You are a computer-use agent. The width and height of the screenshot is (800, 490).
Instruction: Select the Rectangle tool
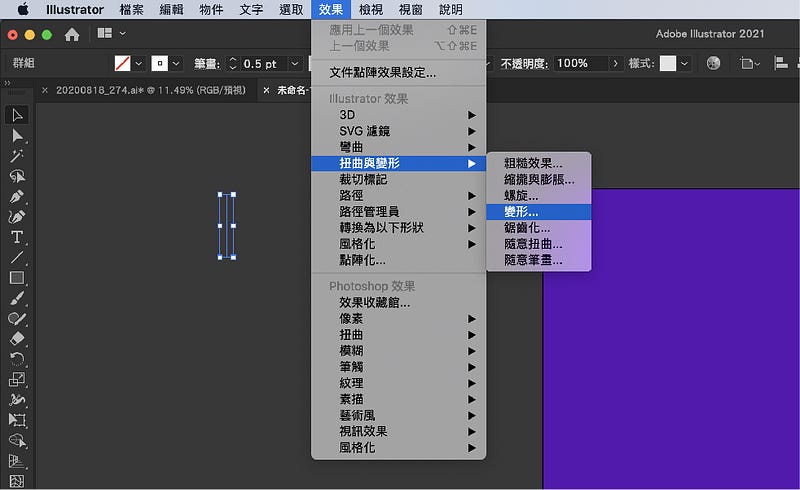click(x=17, y=278)
